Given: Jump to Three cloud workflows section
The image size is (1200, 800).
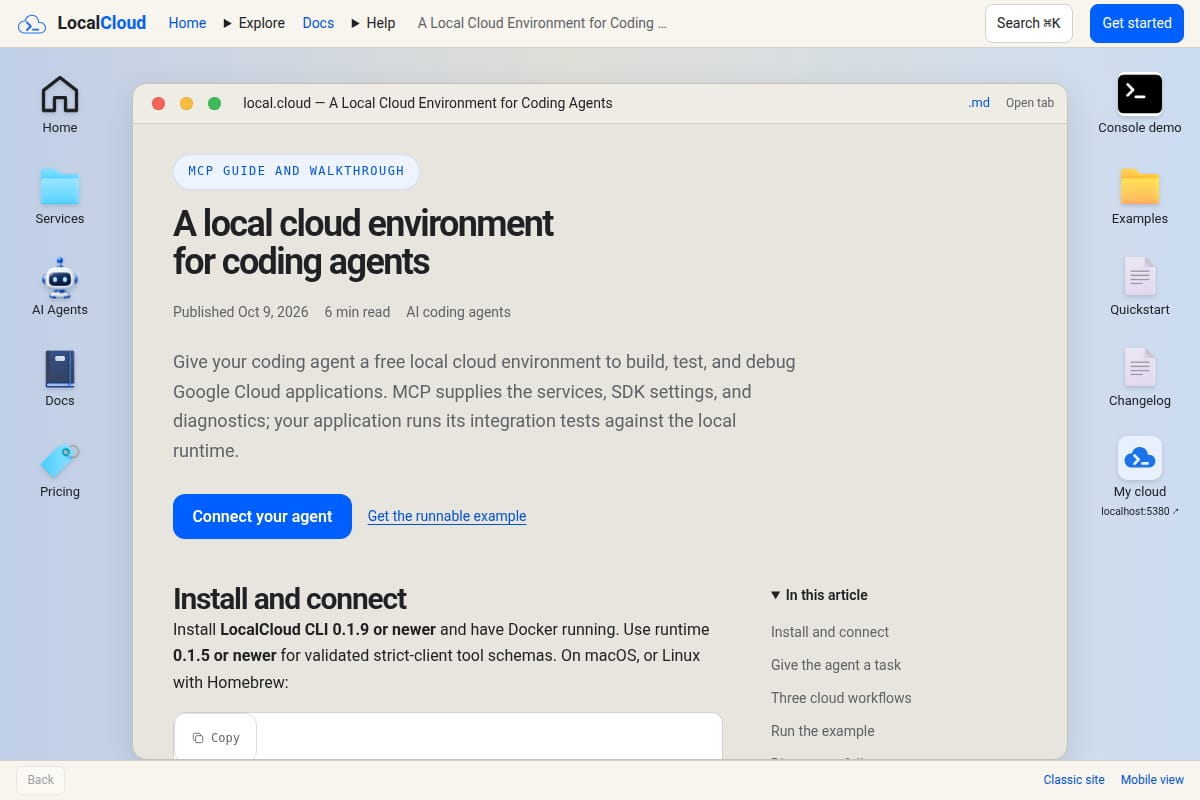Looking at the screenshot, I should pos(841,698).
